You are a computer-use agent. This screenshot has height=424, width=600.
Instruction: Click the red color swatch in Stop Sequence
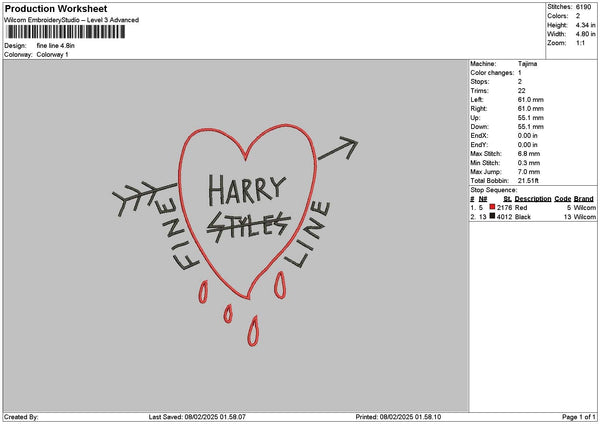tap(492, 207)
